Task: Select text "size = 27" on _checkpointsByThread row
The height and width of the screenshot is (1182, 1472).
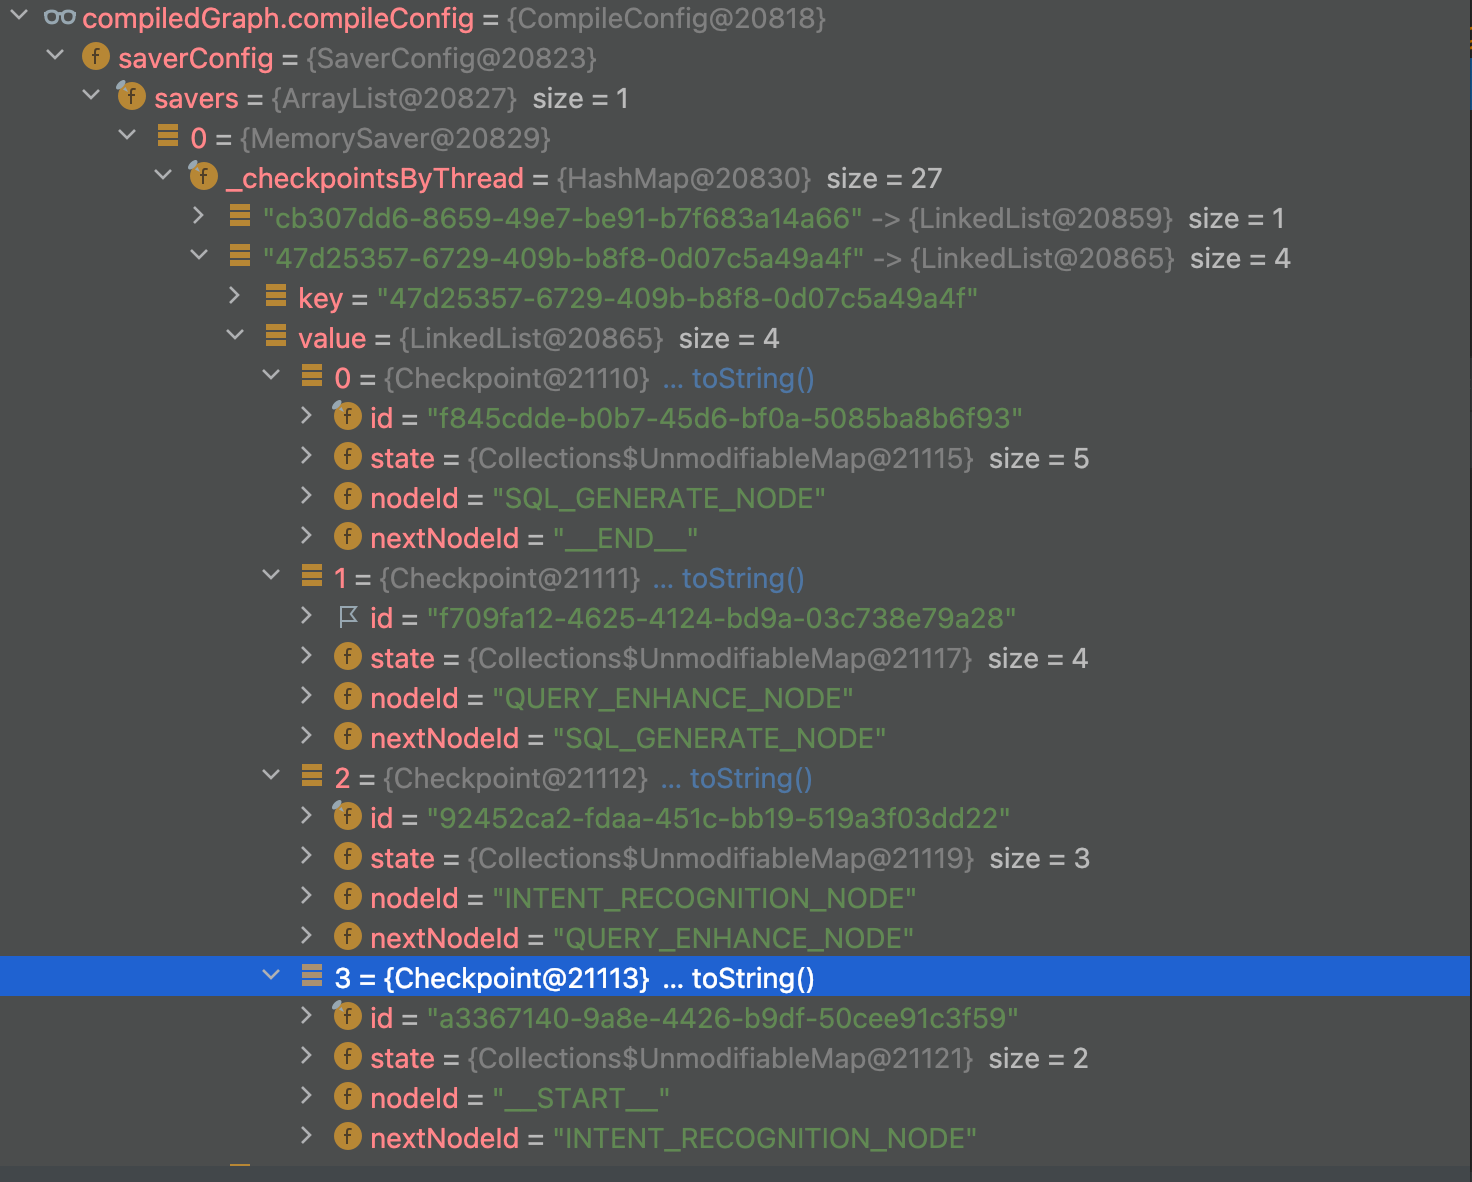Action: coord(884,178)
